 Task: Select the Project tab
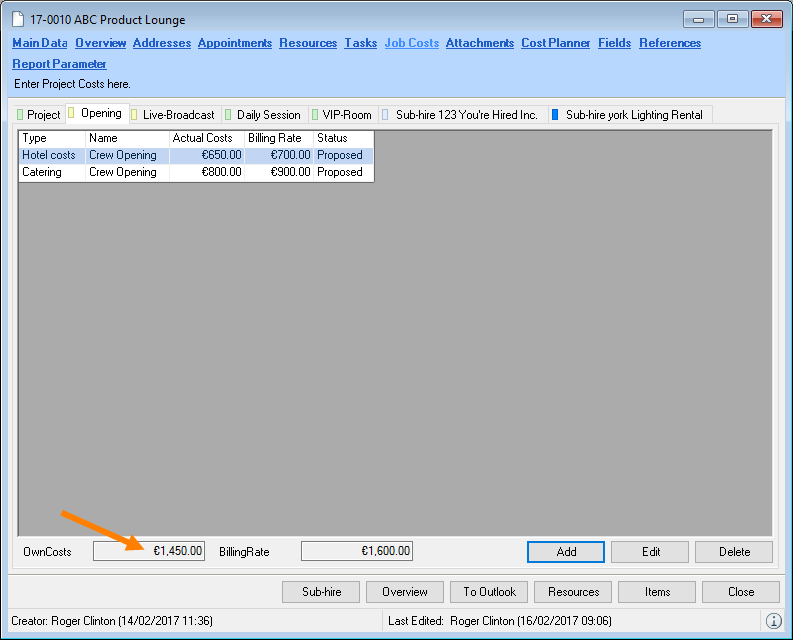42,115
